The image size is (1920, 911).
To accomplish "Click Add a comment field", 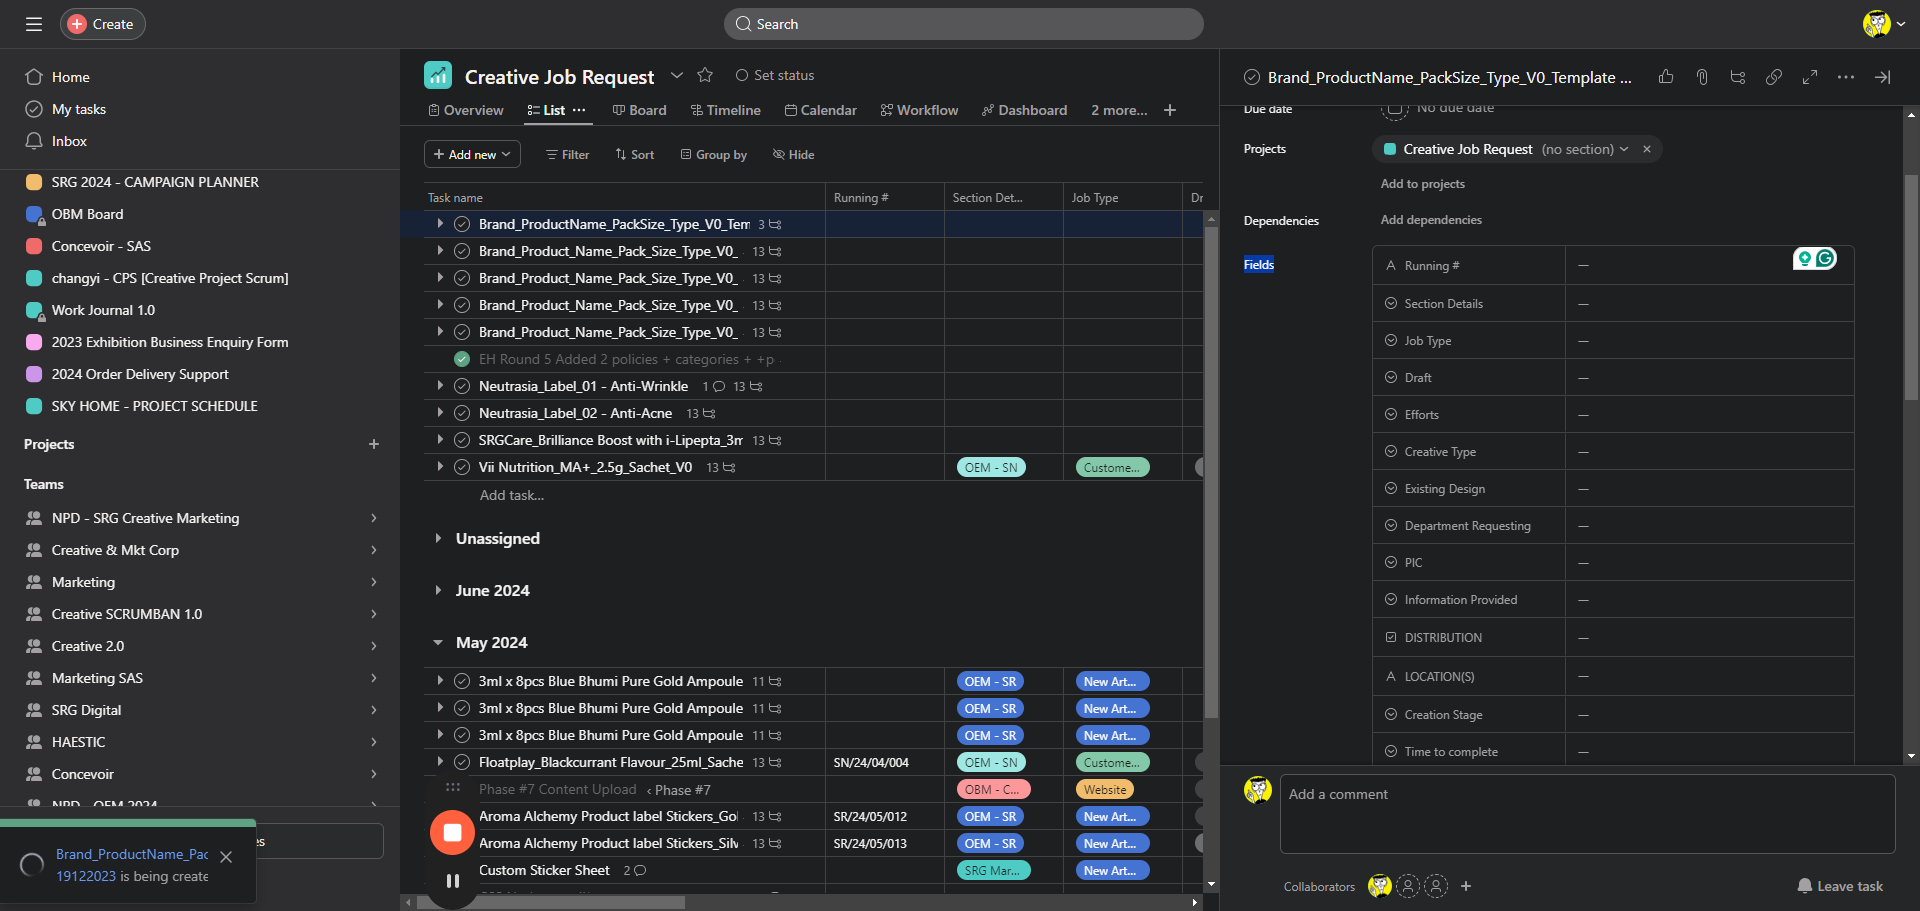I will (1588, 814).
